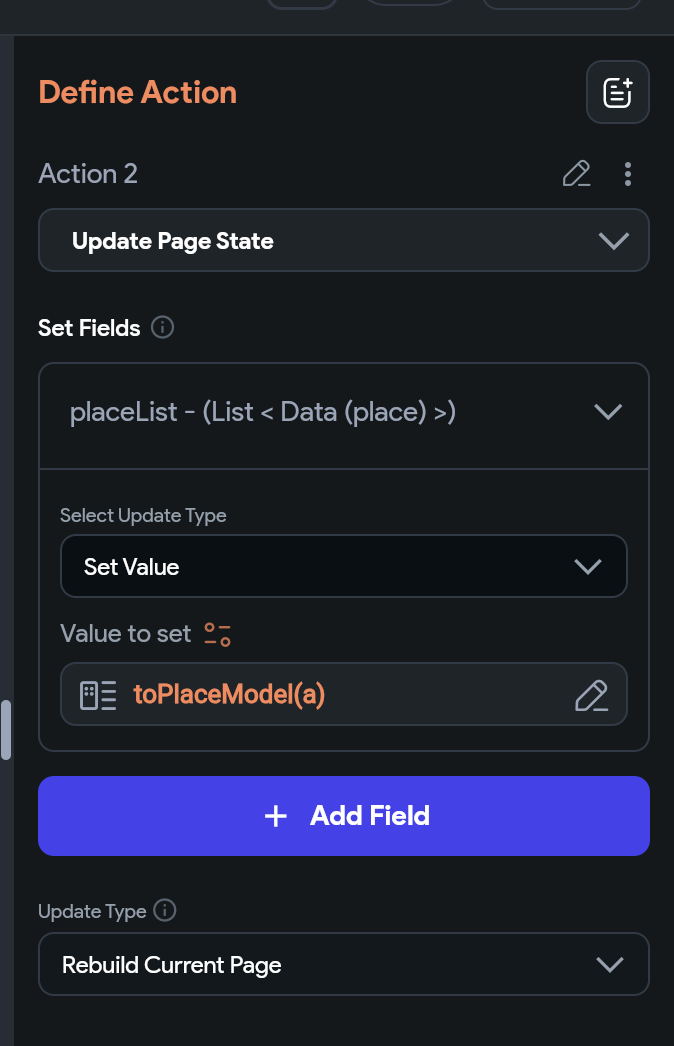674x1046 pixels.
Task: Click the plus icon on Add Field
Action: [x=275, y=816]
